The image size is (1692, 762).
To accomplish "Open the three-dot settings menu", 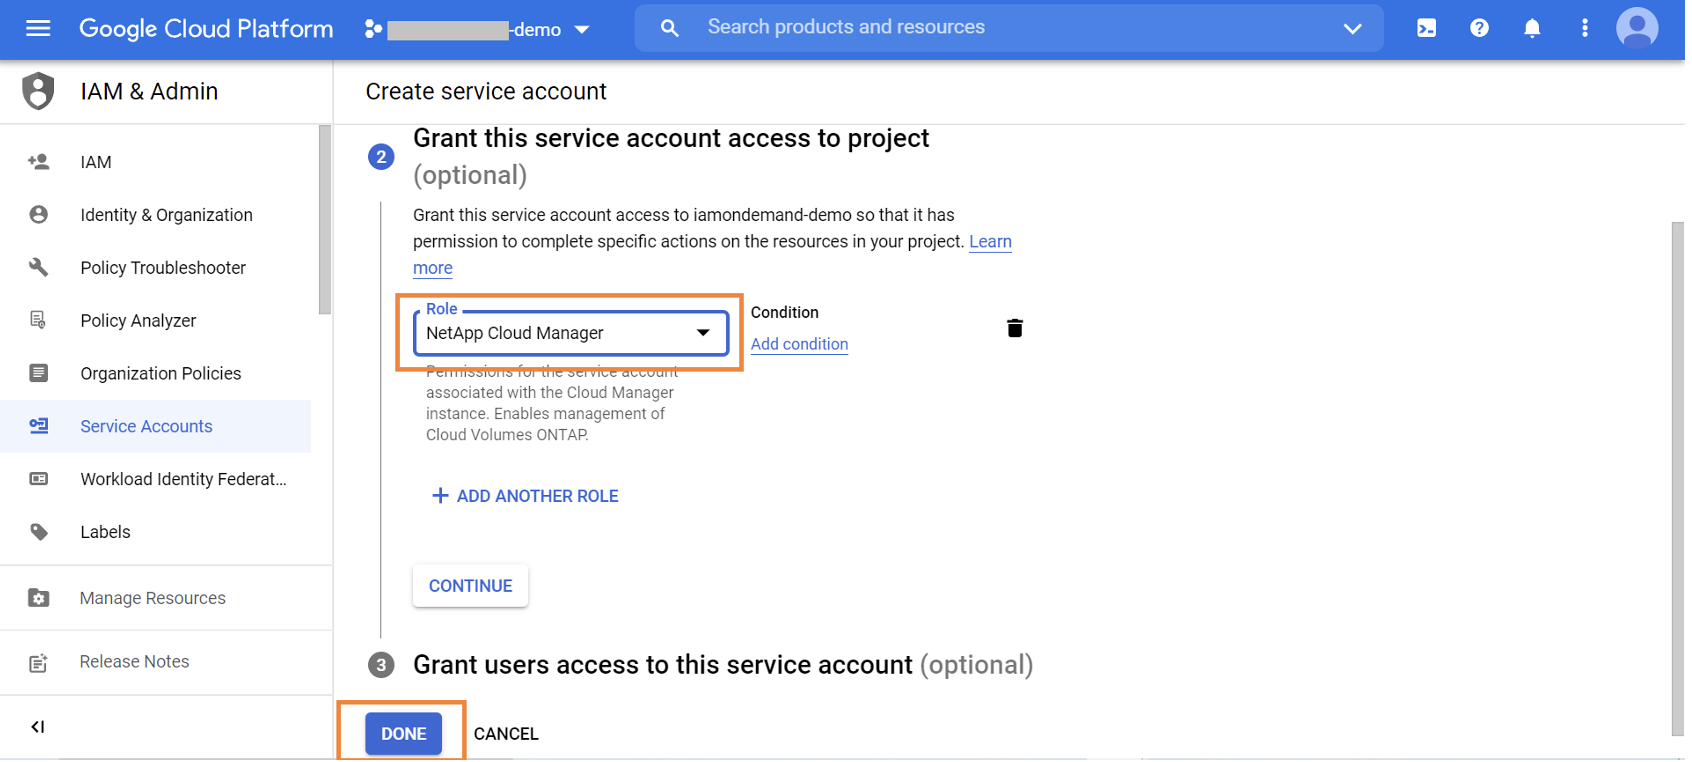I will pyautogui.click(x=1584, y=28).
